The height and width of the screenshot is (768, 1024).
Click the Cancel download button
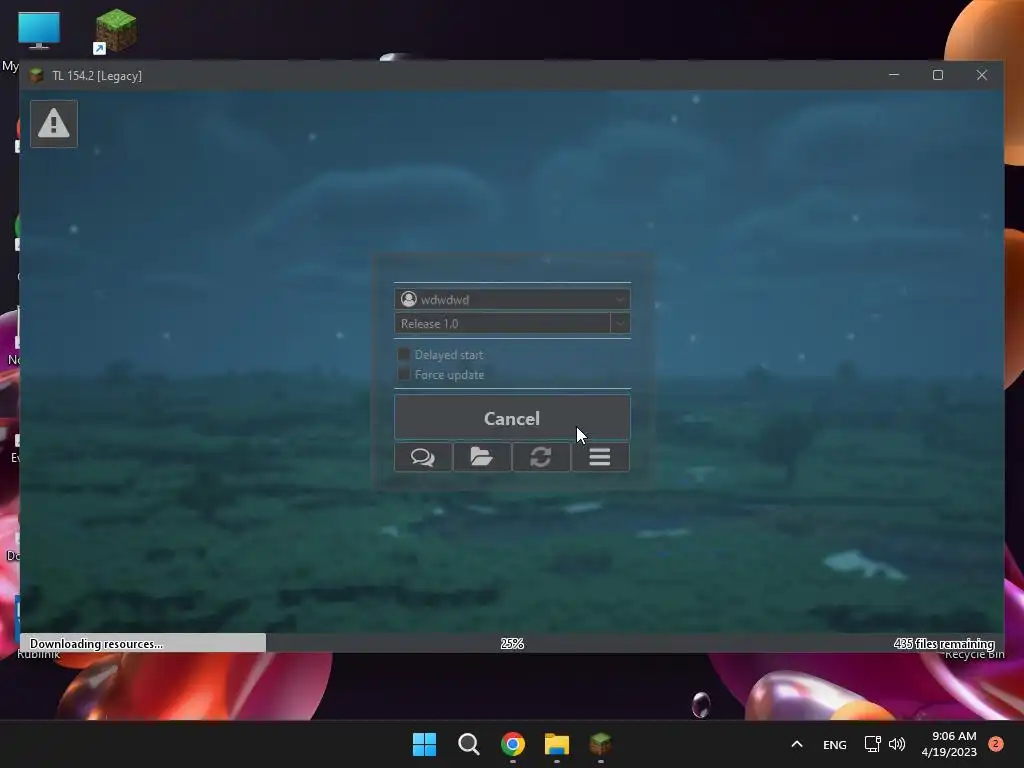(x=512, y=418)
